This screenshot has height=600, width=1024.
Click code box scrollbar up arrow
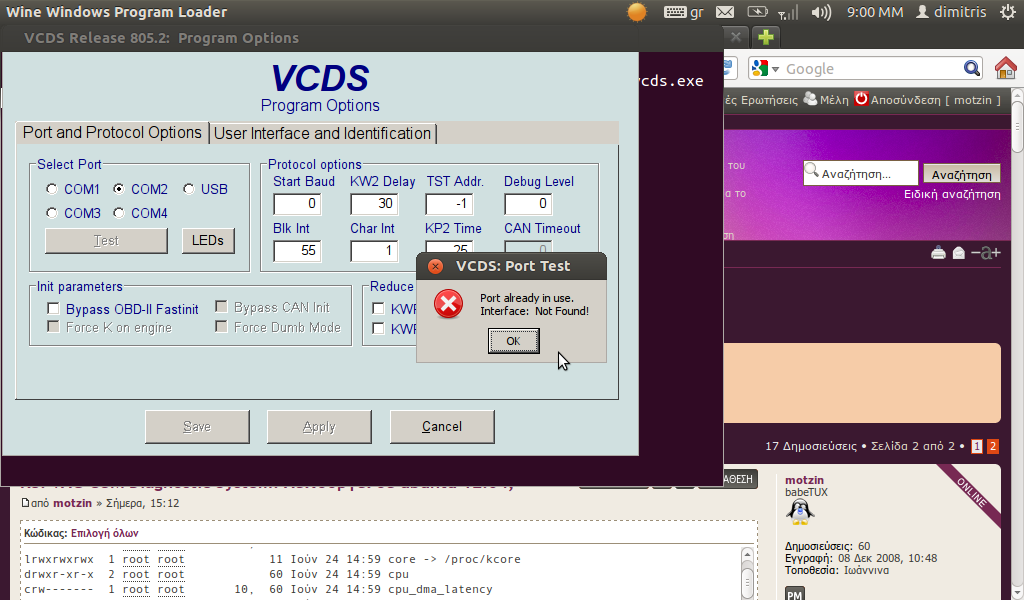[x=748, y=554]
